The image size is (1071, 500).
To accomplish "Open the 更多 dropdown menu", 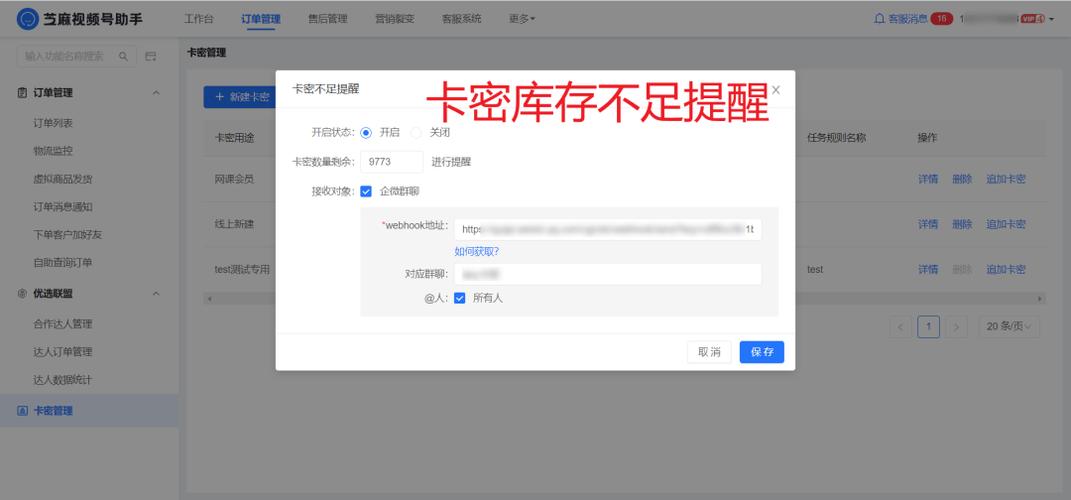I will [521, 19].
